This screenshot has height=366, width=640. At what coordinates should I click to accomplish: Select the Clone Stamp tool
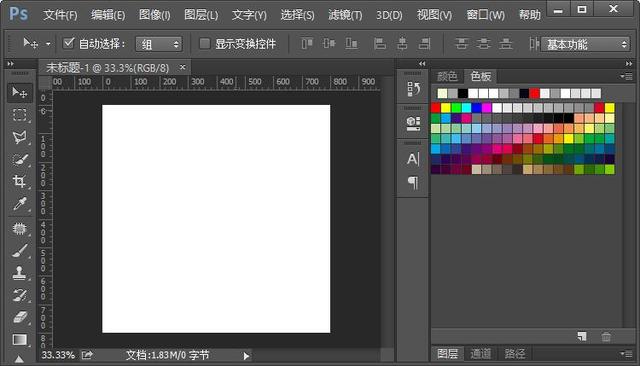[19, 273]
